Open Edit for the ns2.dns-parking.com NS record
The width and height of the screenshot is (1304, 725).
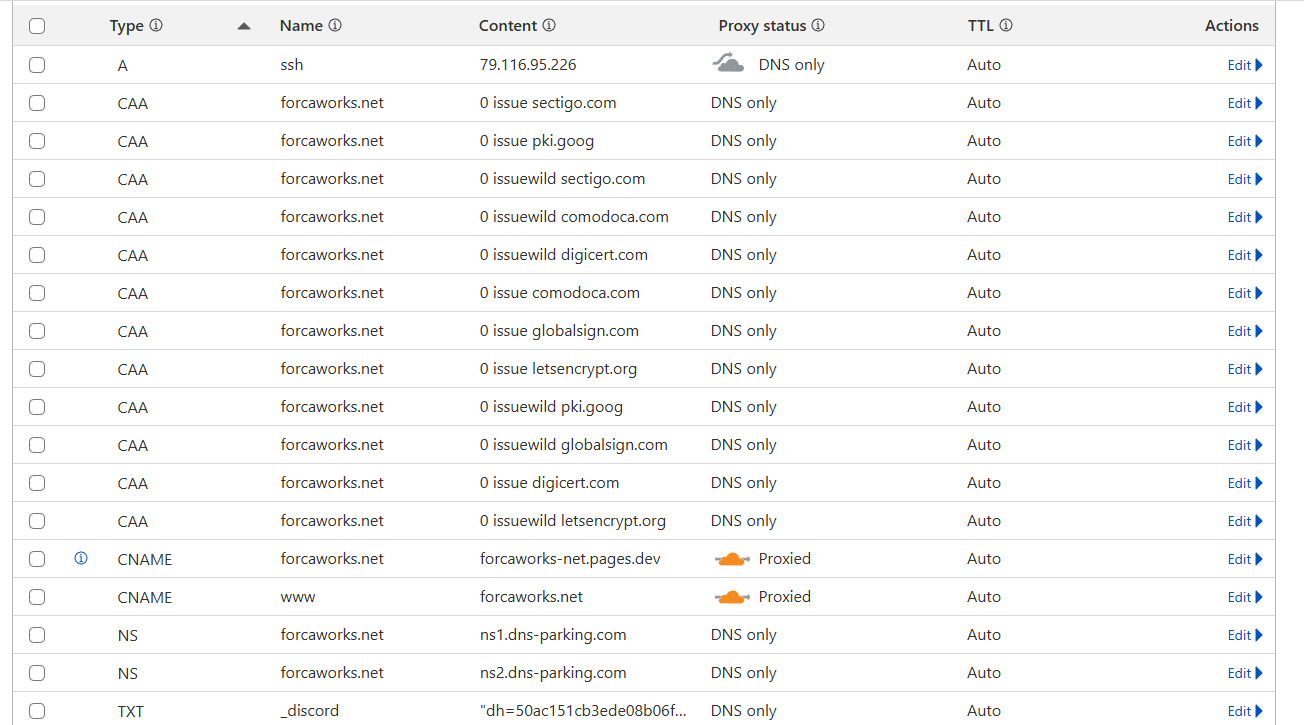tap(1245, 673)
